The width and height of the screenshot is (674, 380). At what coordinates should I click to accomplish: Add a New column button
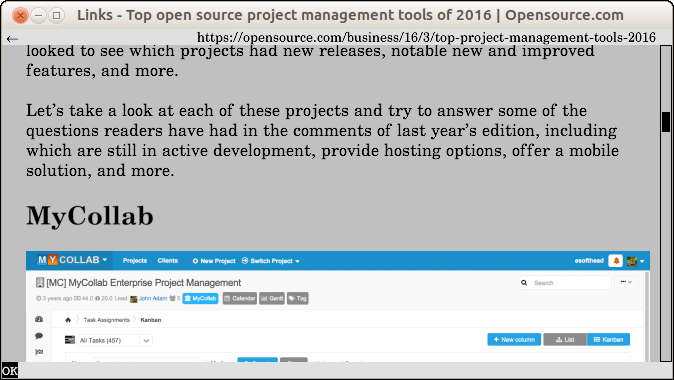(x=514, y=340)
